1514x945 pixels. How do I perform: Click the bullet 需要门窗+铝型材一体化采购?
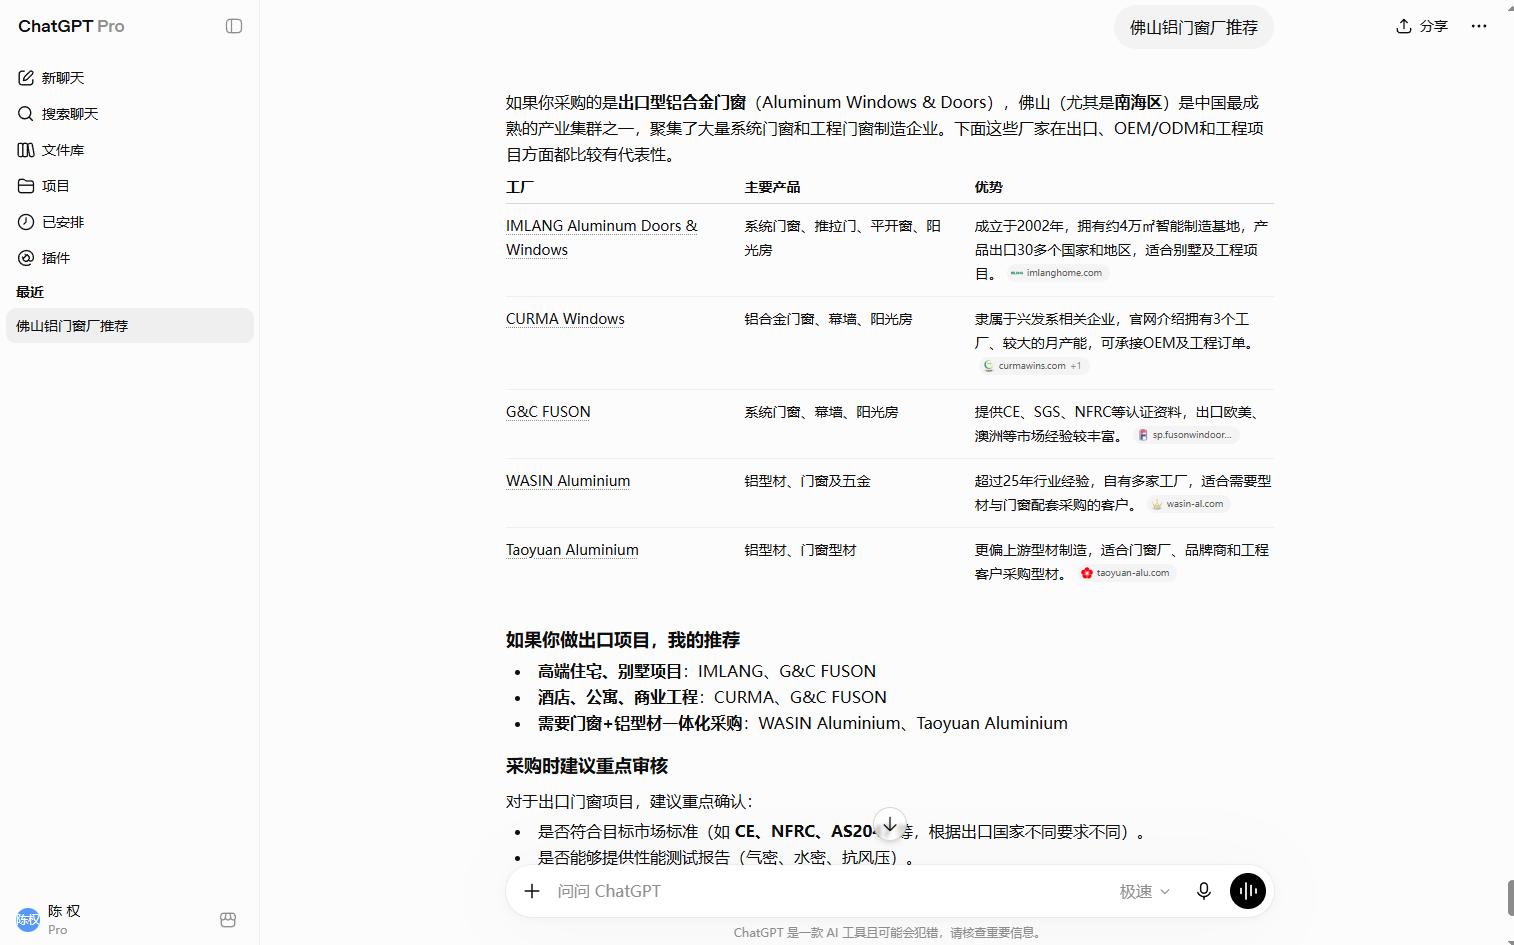pos(803,723)
